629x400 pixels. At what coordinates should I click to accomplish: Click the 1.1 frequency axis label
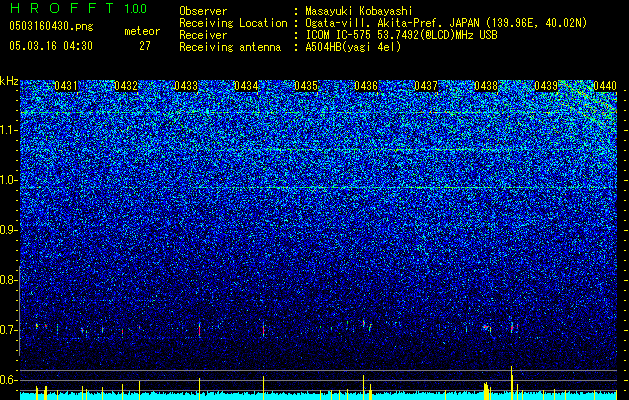tap(9, 130)
